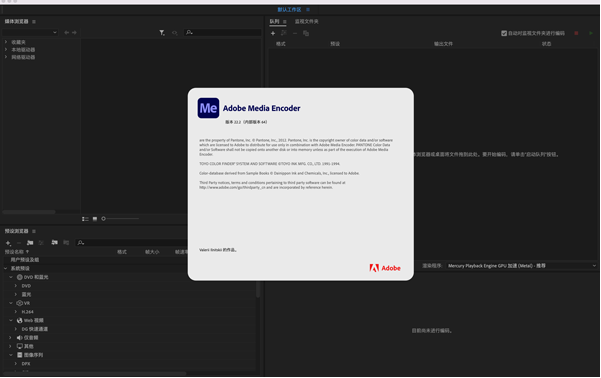Click the red stop queue button
Viewport: 601px width, 378px height.
(576, 33)
